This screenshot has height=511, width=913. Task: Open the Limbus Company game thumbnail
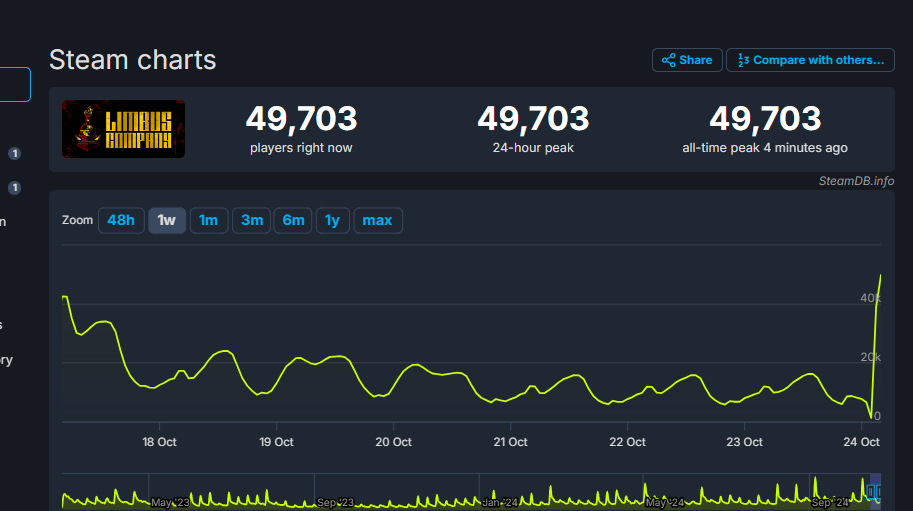[123, 129]
